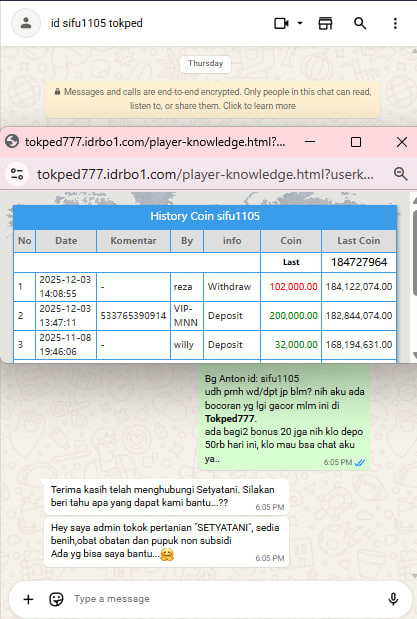This screenshot has height=619, width=417.
Task: Click the zoom magnifier in address bar
Action: click(x=400, y=173)
